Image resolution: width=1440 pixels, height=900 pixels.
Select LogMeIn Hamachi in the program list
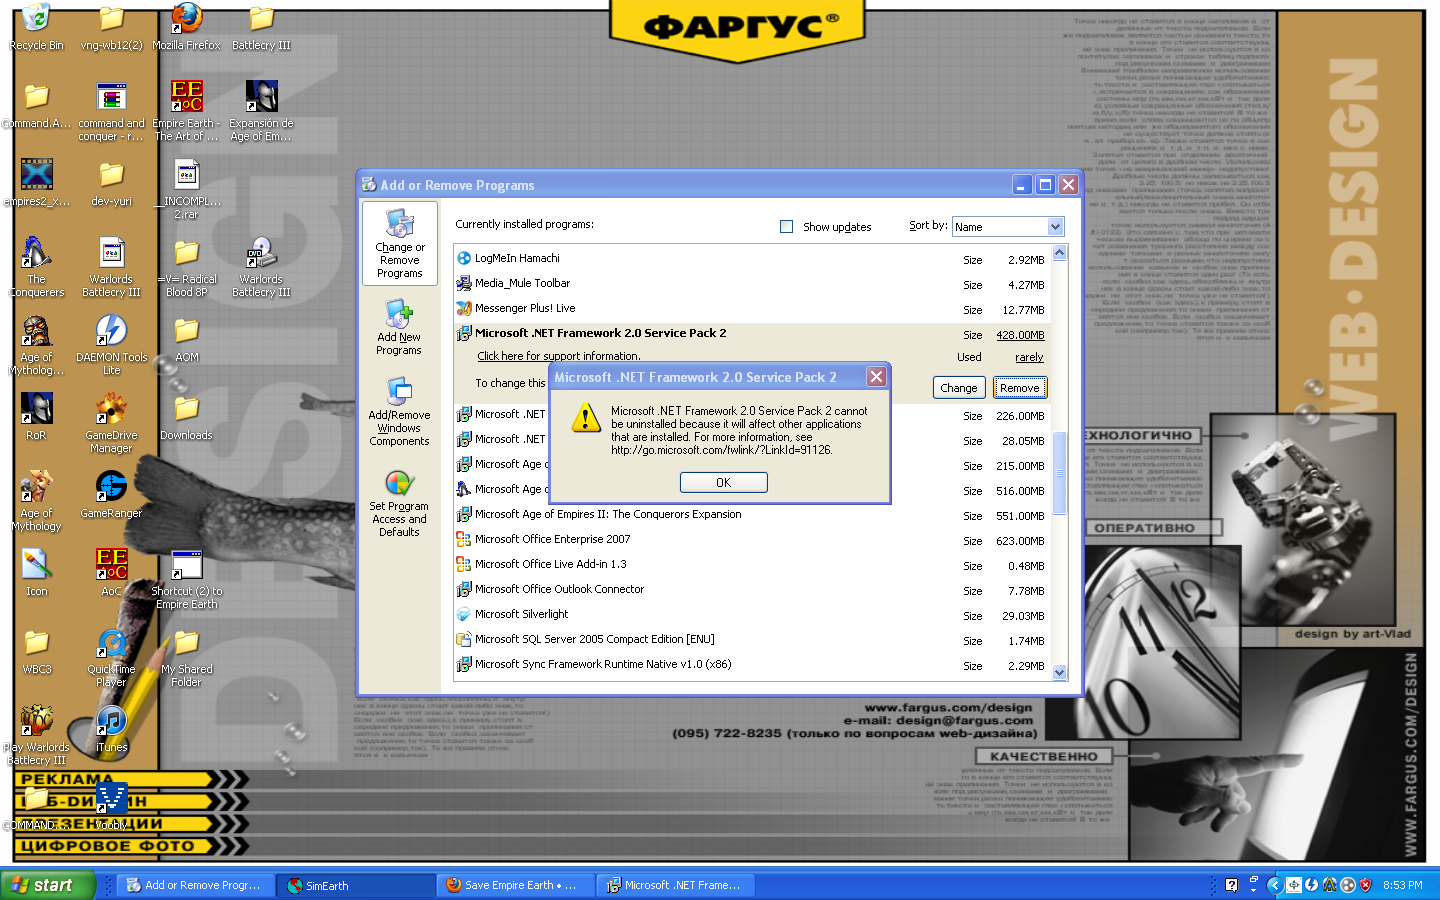pyautogui.click(x=517, y=258)
